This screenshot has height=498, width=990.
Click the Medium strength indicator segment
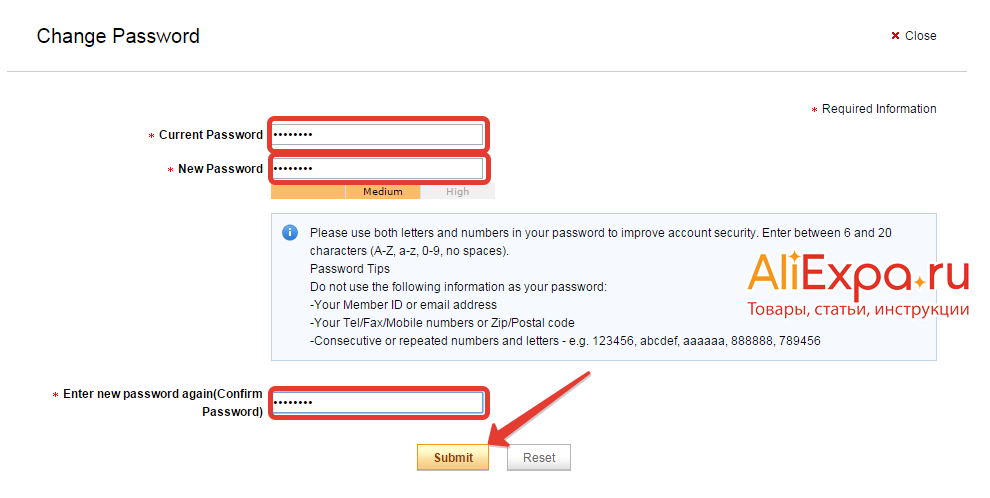(x=382, y=192)
